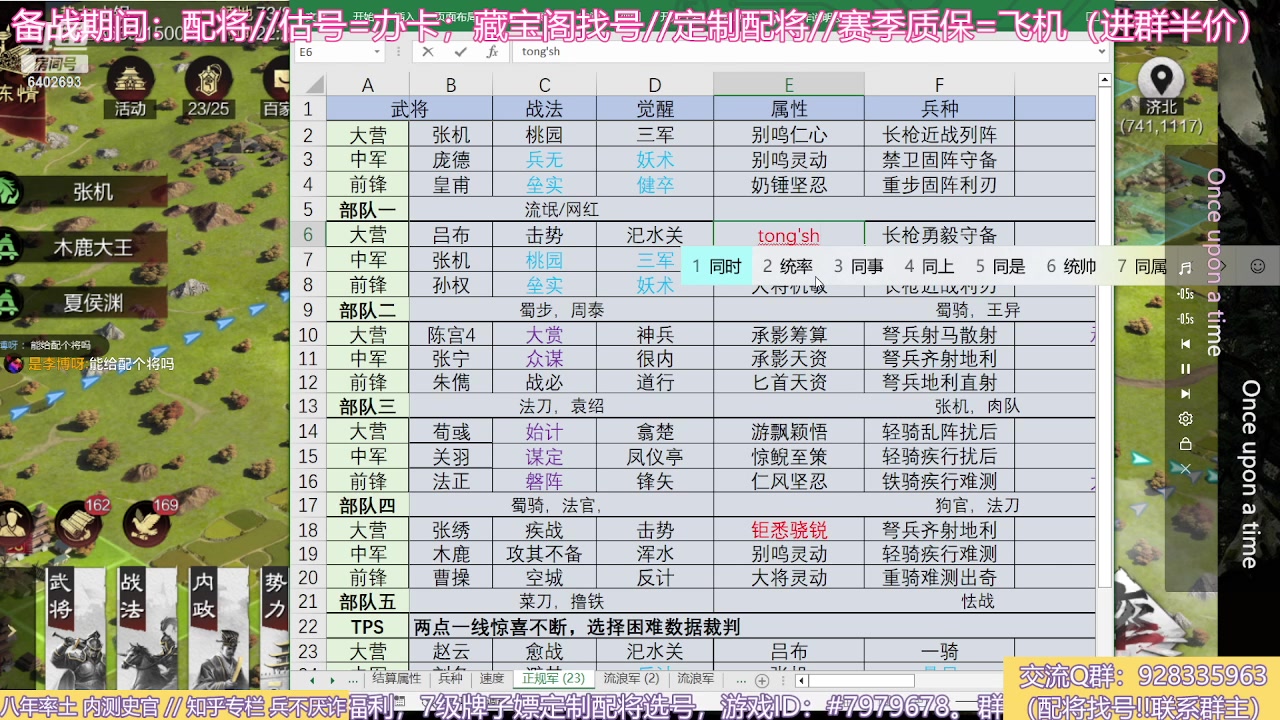This screenshot has height=720, width=1280.
Task: Skip to previous track in music widget
Action: 1185,344
